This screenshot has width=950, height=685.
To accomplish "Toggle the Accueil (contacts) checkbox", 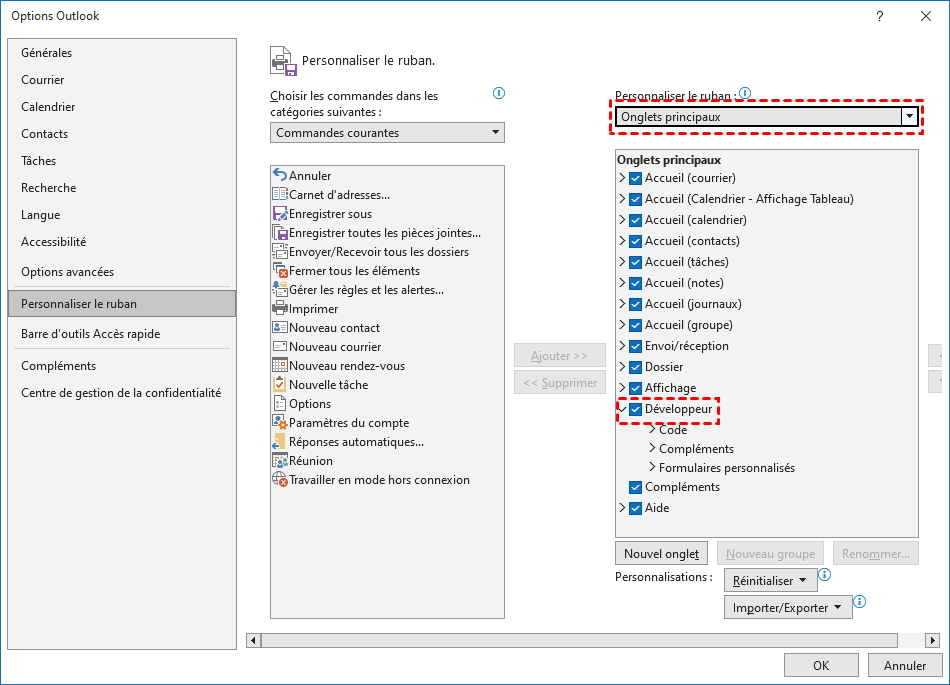I will (x=636, y=241).
